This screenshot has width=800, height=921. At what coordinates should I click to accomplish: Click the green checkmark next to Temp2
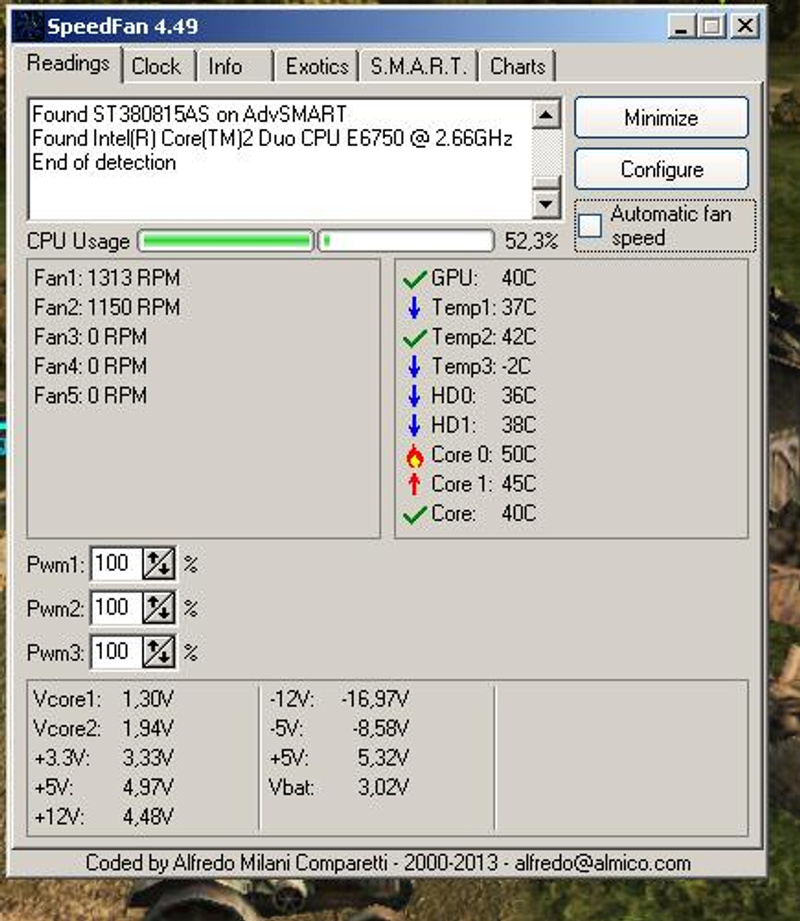[x=414, y=338]
